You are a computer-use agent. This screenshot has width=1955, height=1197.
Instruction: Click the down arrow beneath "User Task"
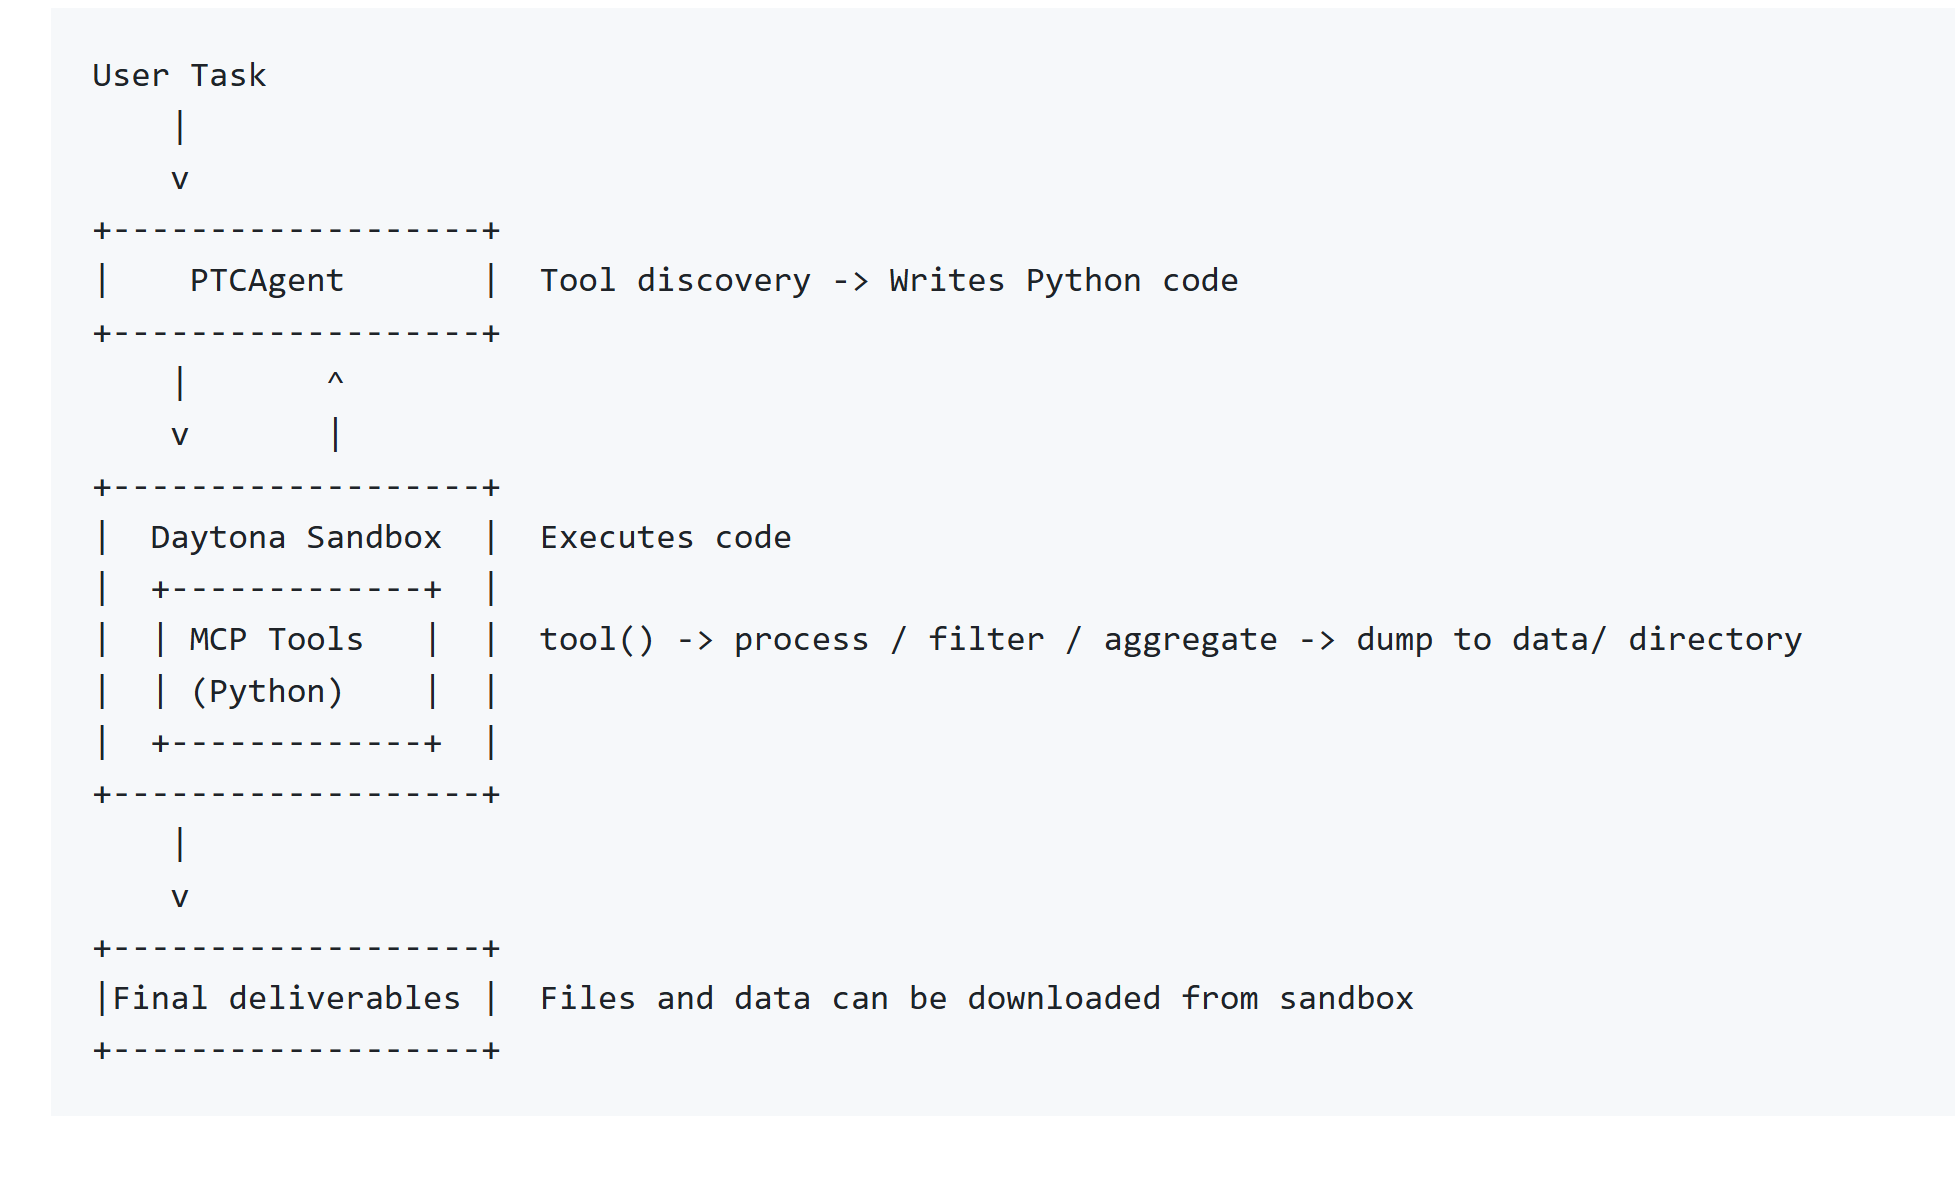(180, 180)
